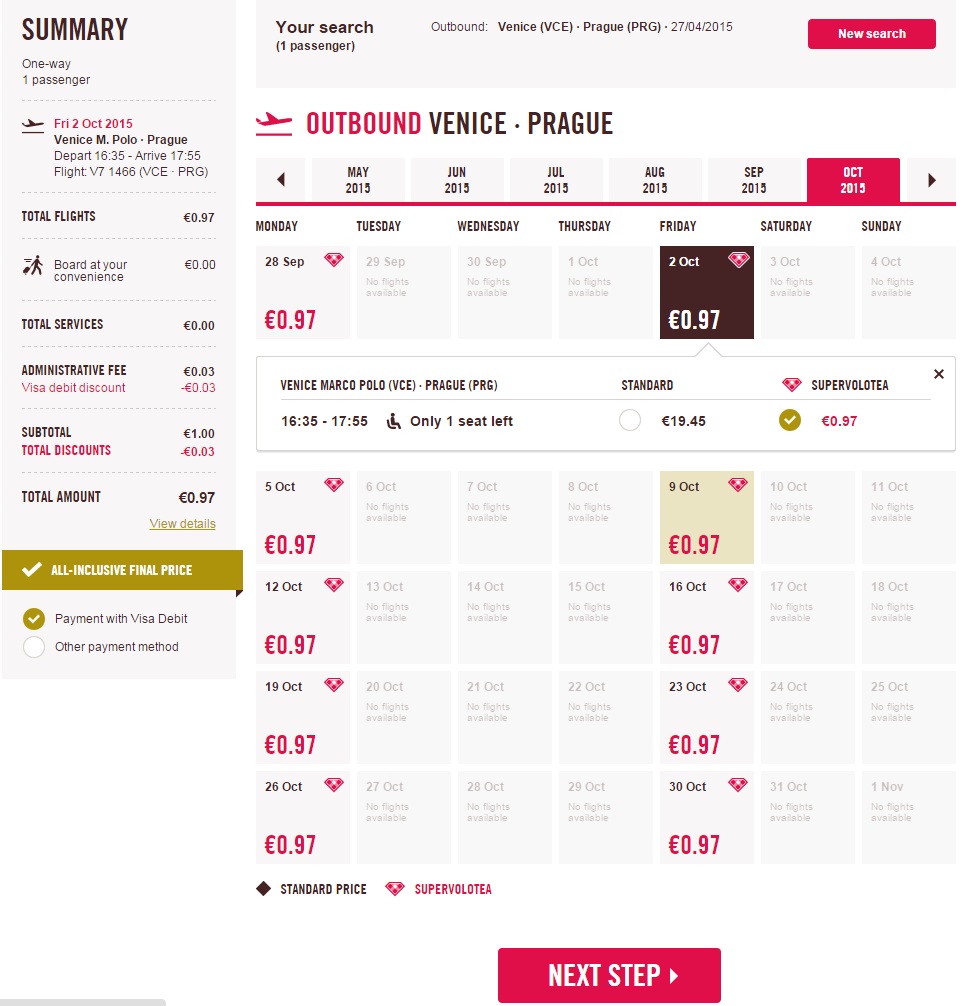
Task: Show later months using the right arrow
Action: point(931,180)
